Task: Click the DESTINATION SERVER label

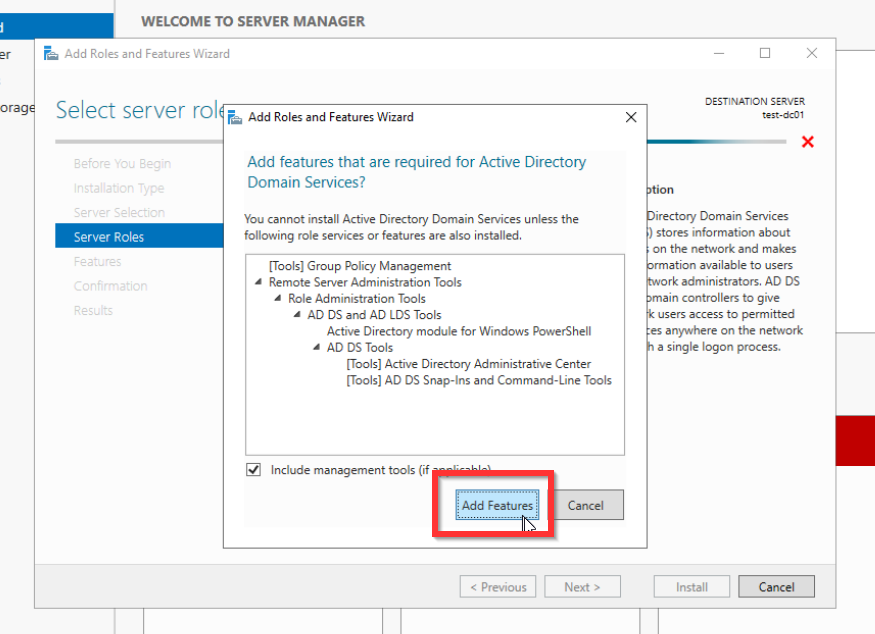Action: [754, 102]
